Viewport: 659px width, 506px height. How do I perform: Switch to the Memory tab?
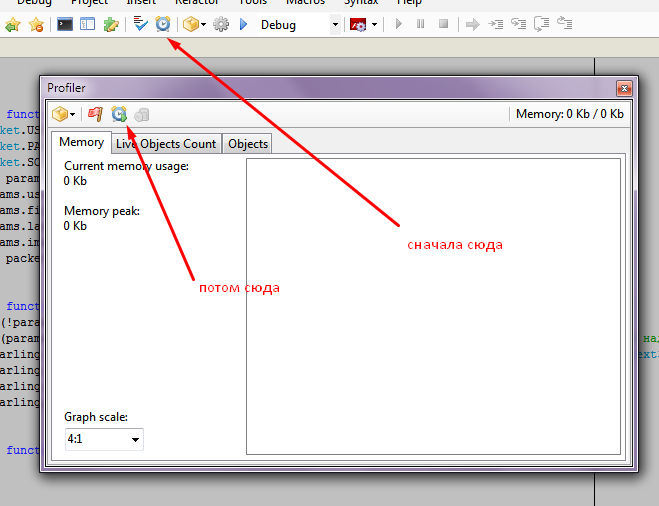click(x=82, y=142)
